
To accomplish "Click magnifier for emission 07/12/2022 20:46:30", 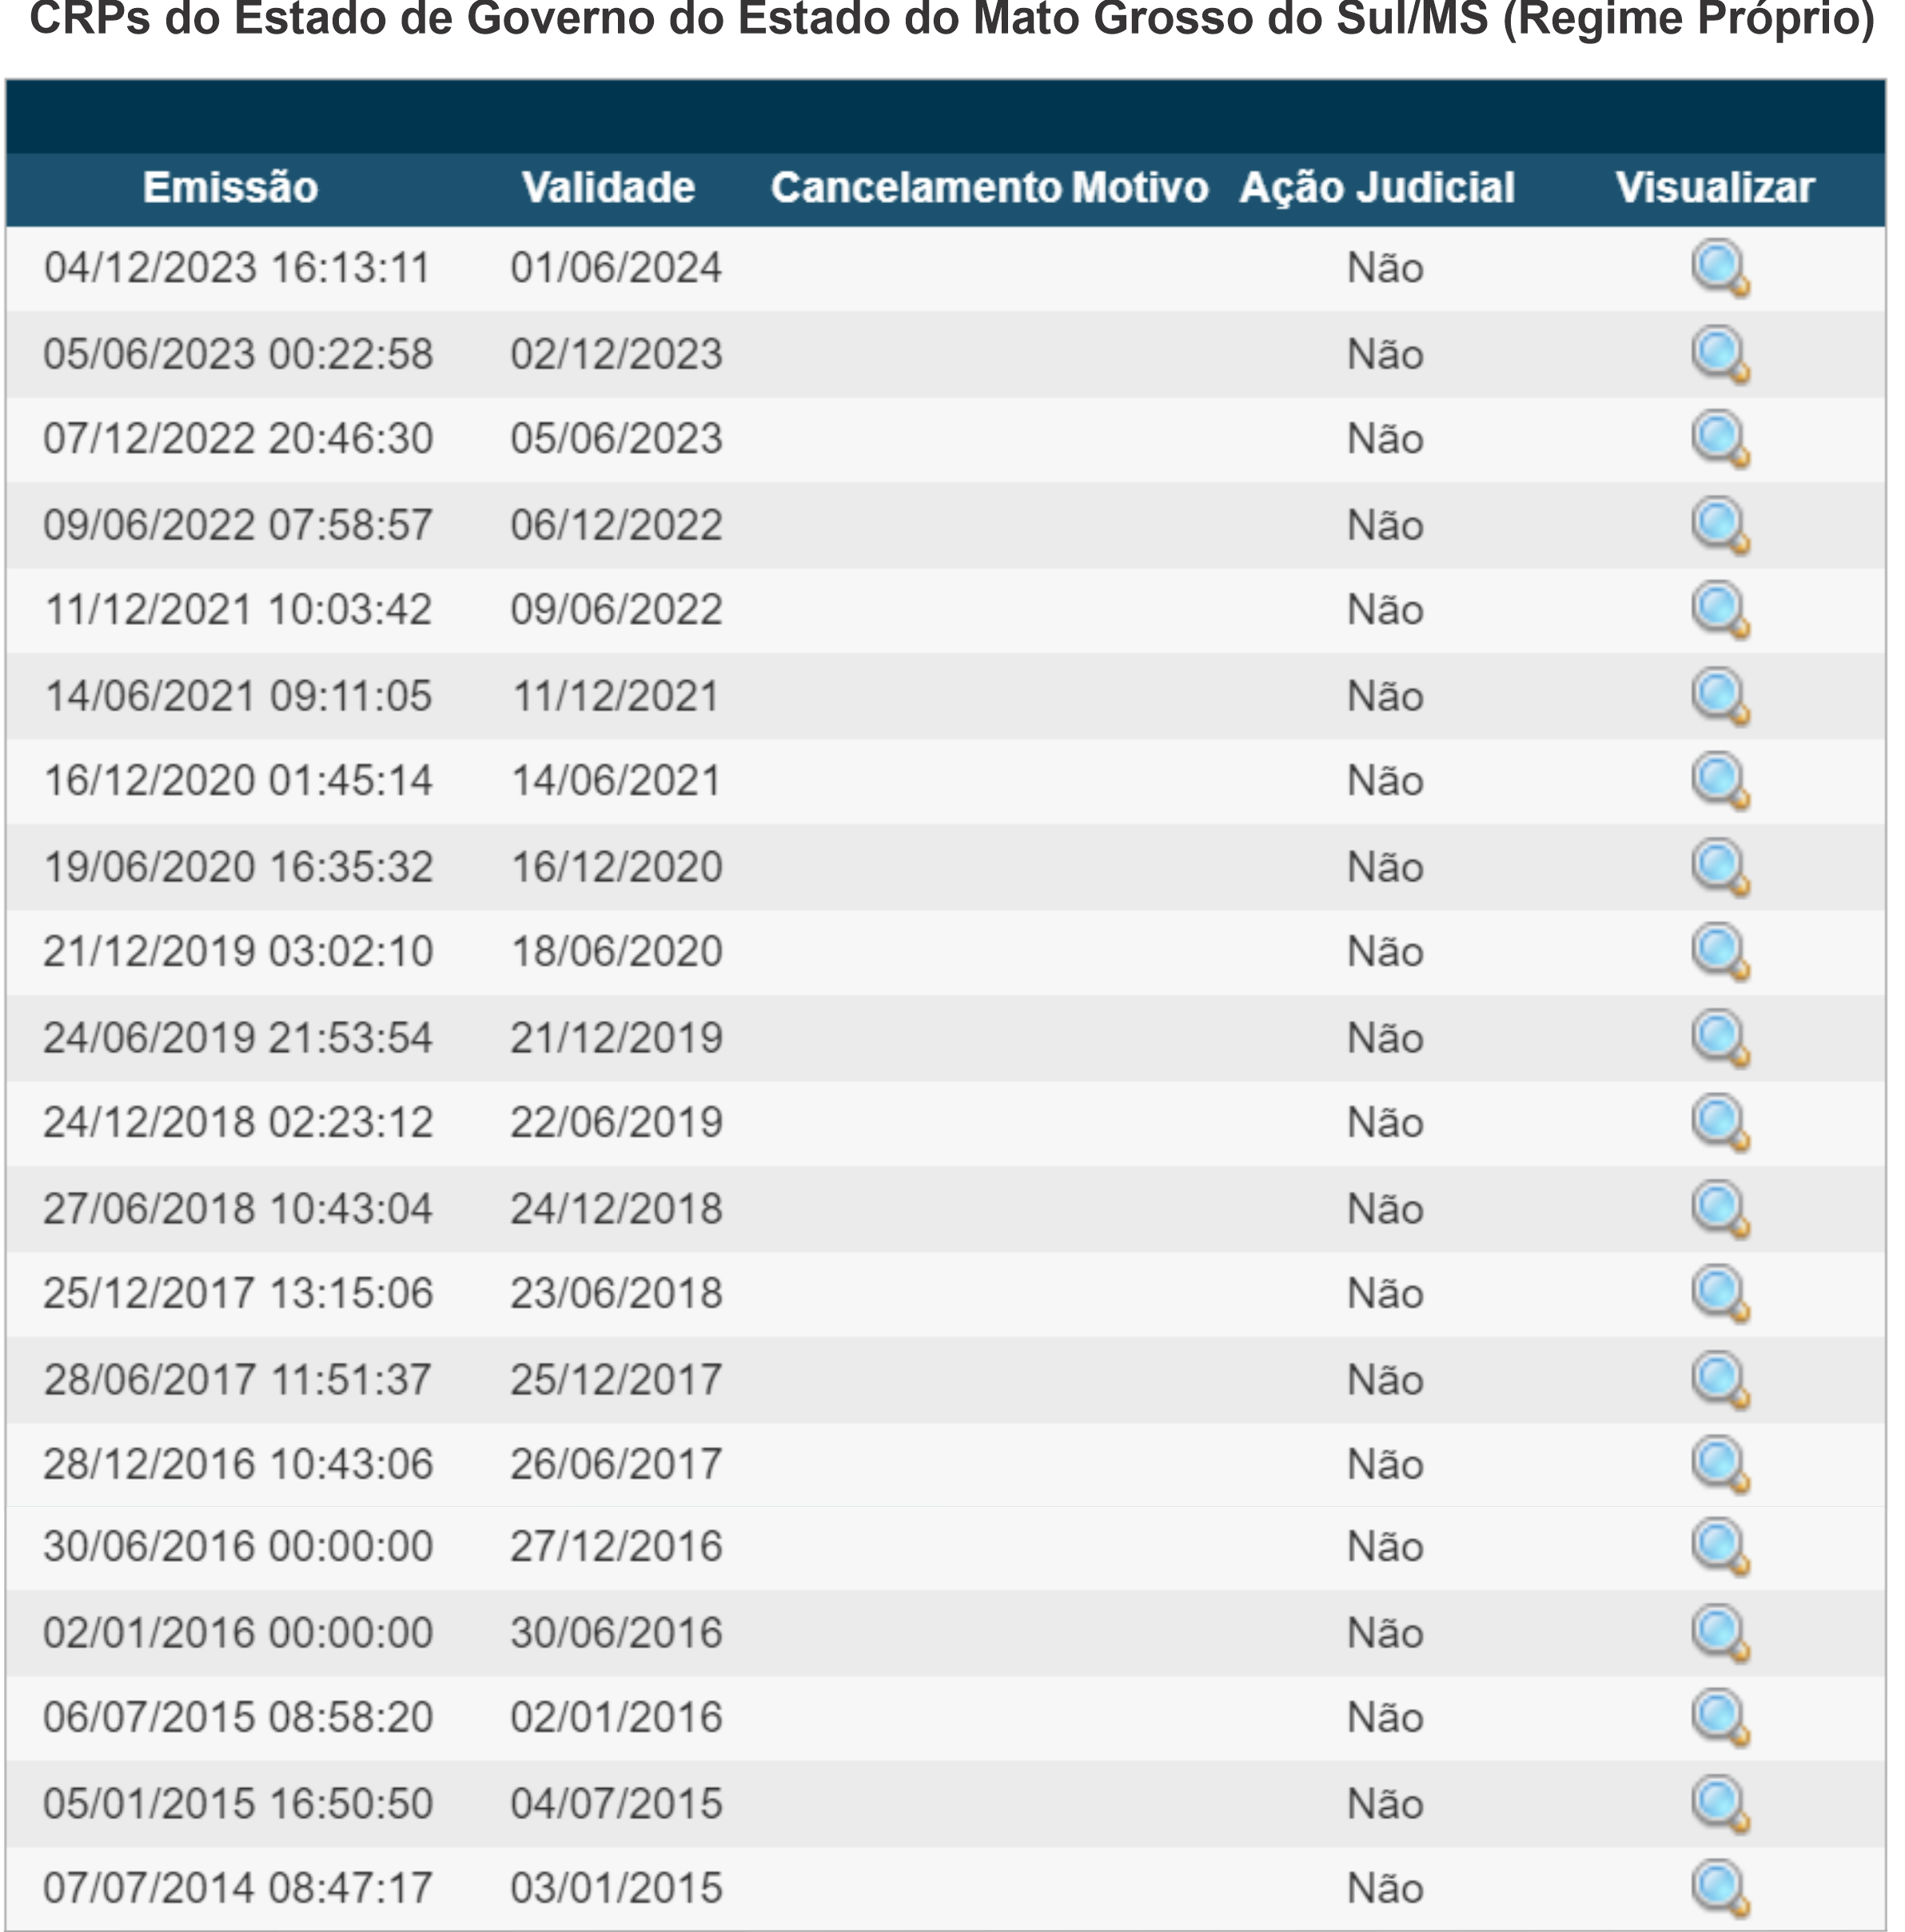I will [x=1720, y=439].
